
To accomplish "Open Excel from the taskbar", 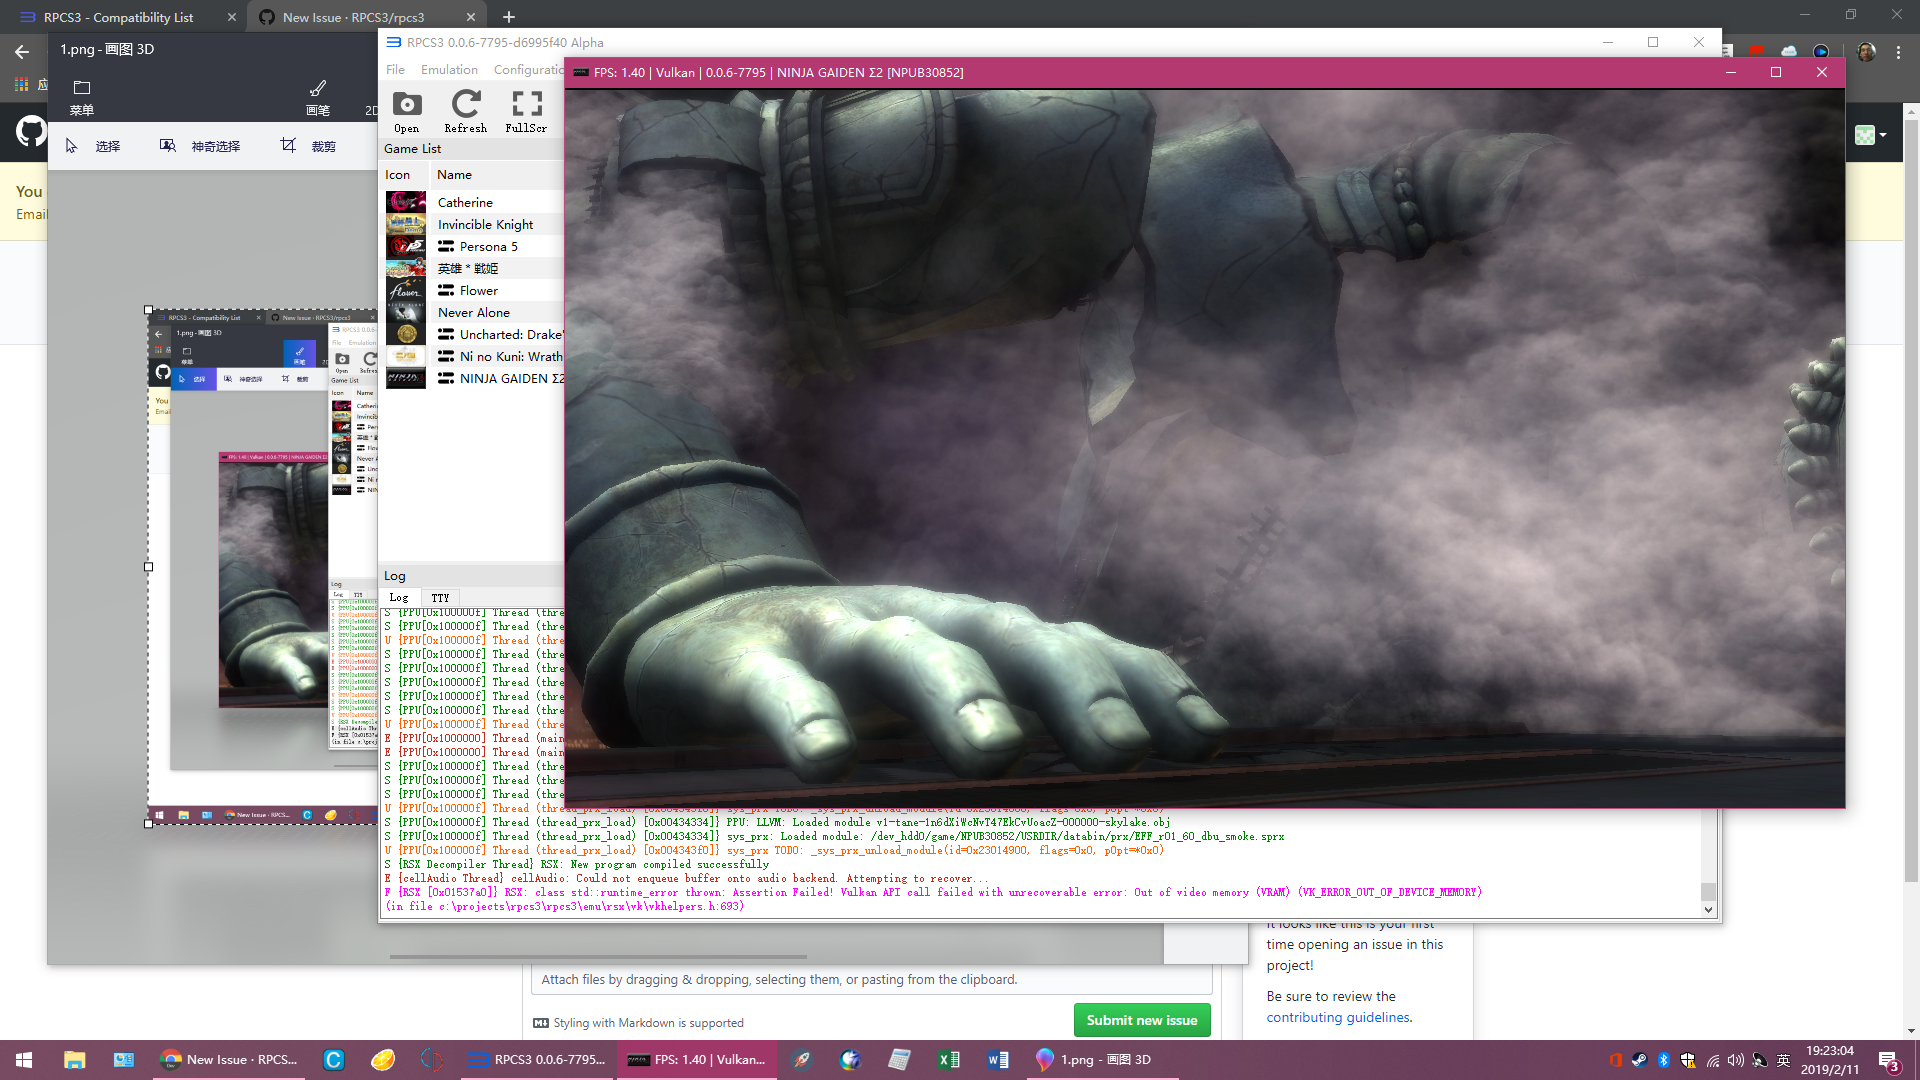I will click(948, 1059).
